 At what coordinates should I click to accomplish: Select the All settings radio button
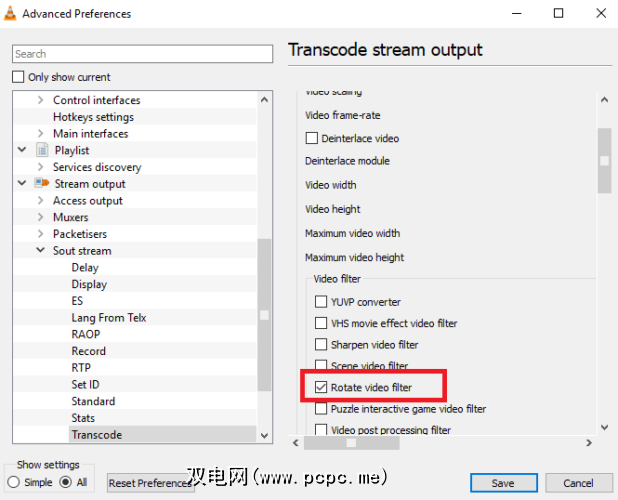point(65,482)
